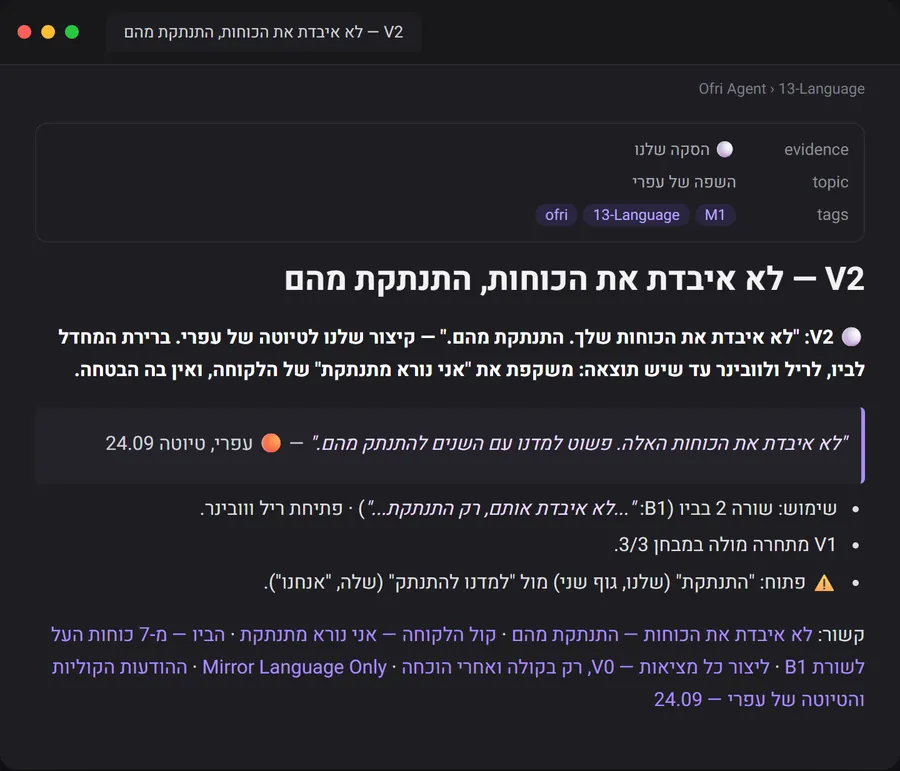This screenshot has height=771, width=900.
Task: Click the topic value 'השפה של עפרי'
Action: tap(684, 183)
